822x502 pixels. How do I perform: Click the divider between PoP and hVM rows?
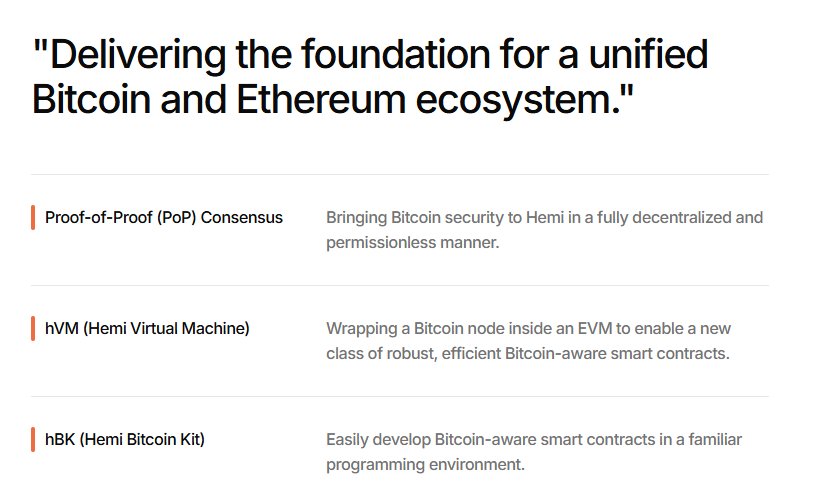point(400,286)
